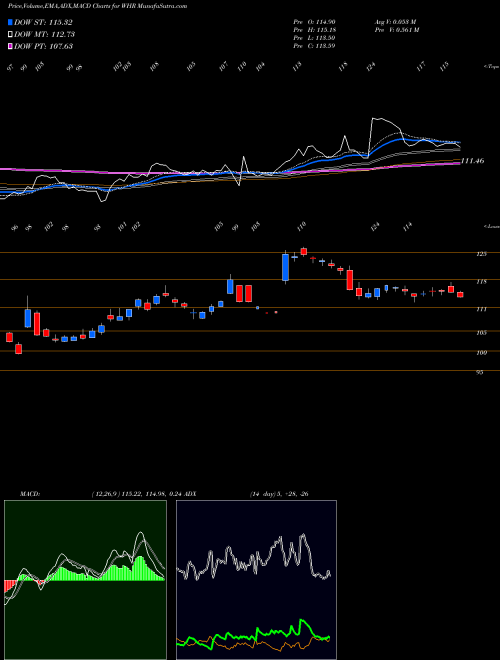Click the 'Pre V: 0.361 M' volume text
Viewport: 500px width, 660px height.
click(x=396, y=30)
